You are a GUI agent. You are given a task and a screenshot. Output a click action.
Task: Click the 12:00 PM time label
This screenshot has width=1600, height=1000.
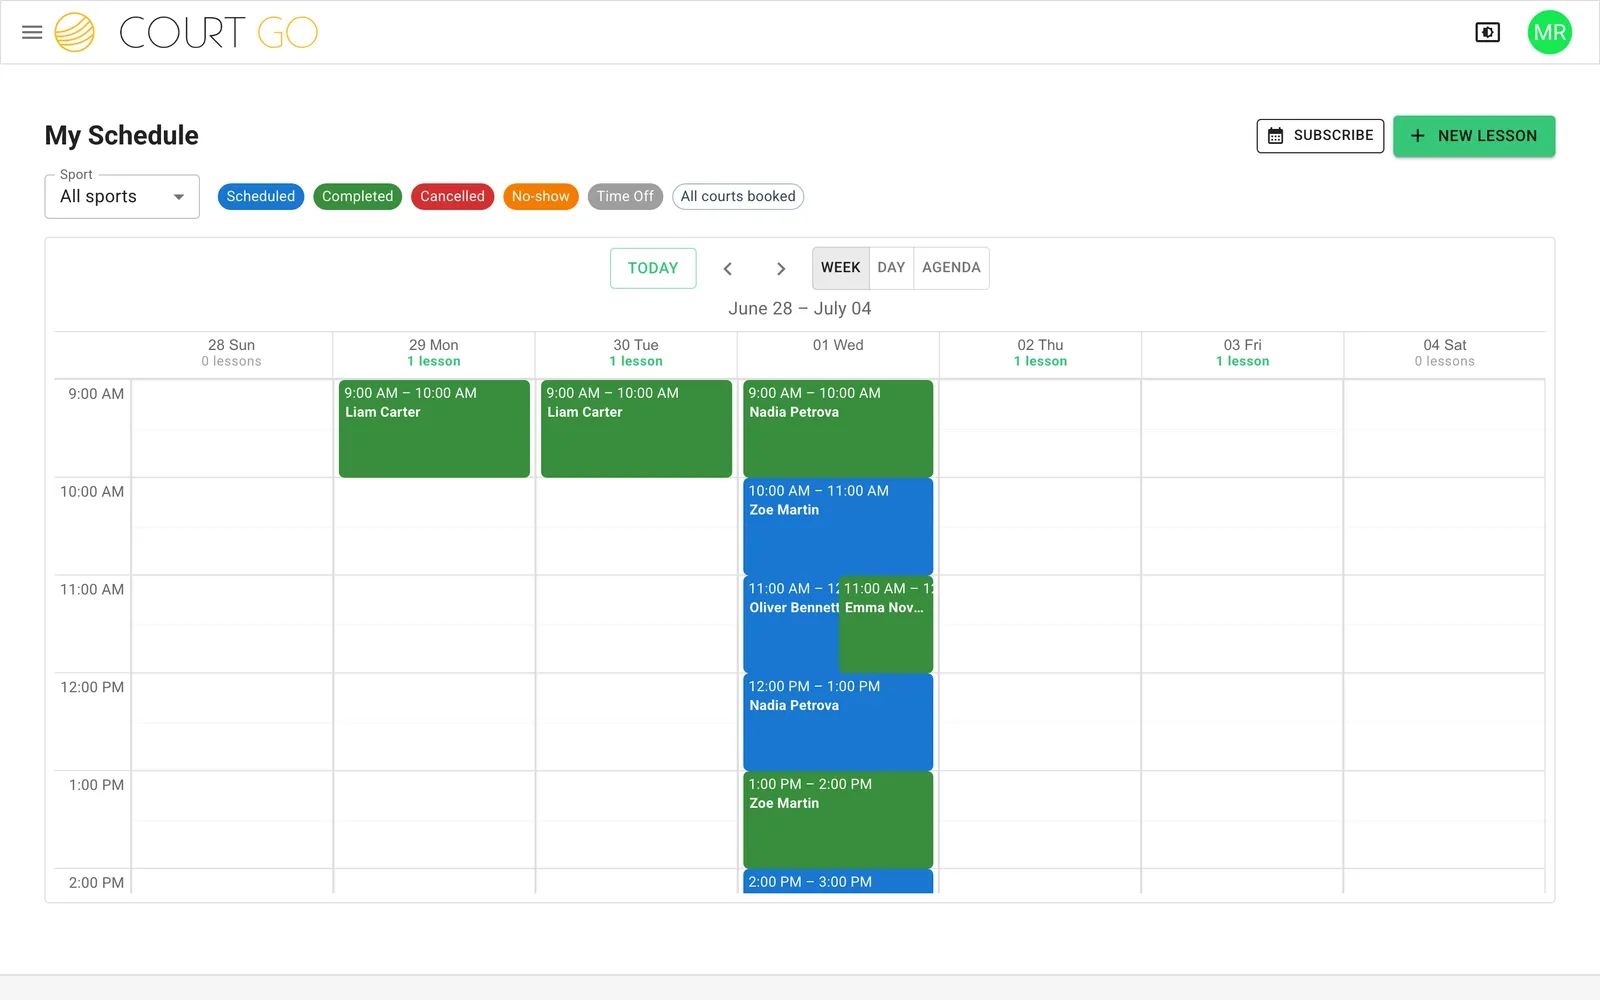coord(92,687)
